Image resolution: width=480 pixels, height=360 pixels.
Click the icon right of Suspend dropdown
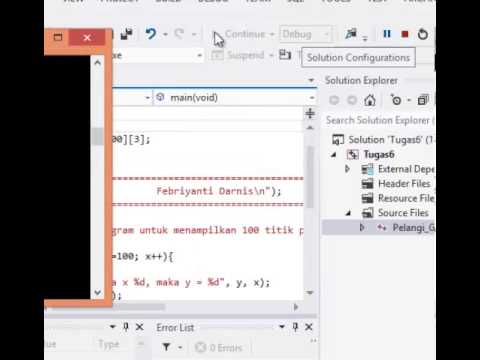285,55
